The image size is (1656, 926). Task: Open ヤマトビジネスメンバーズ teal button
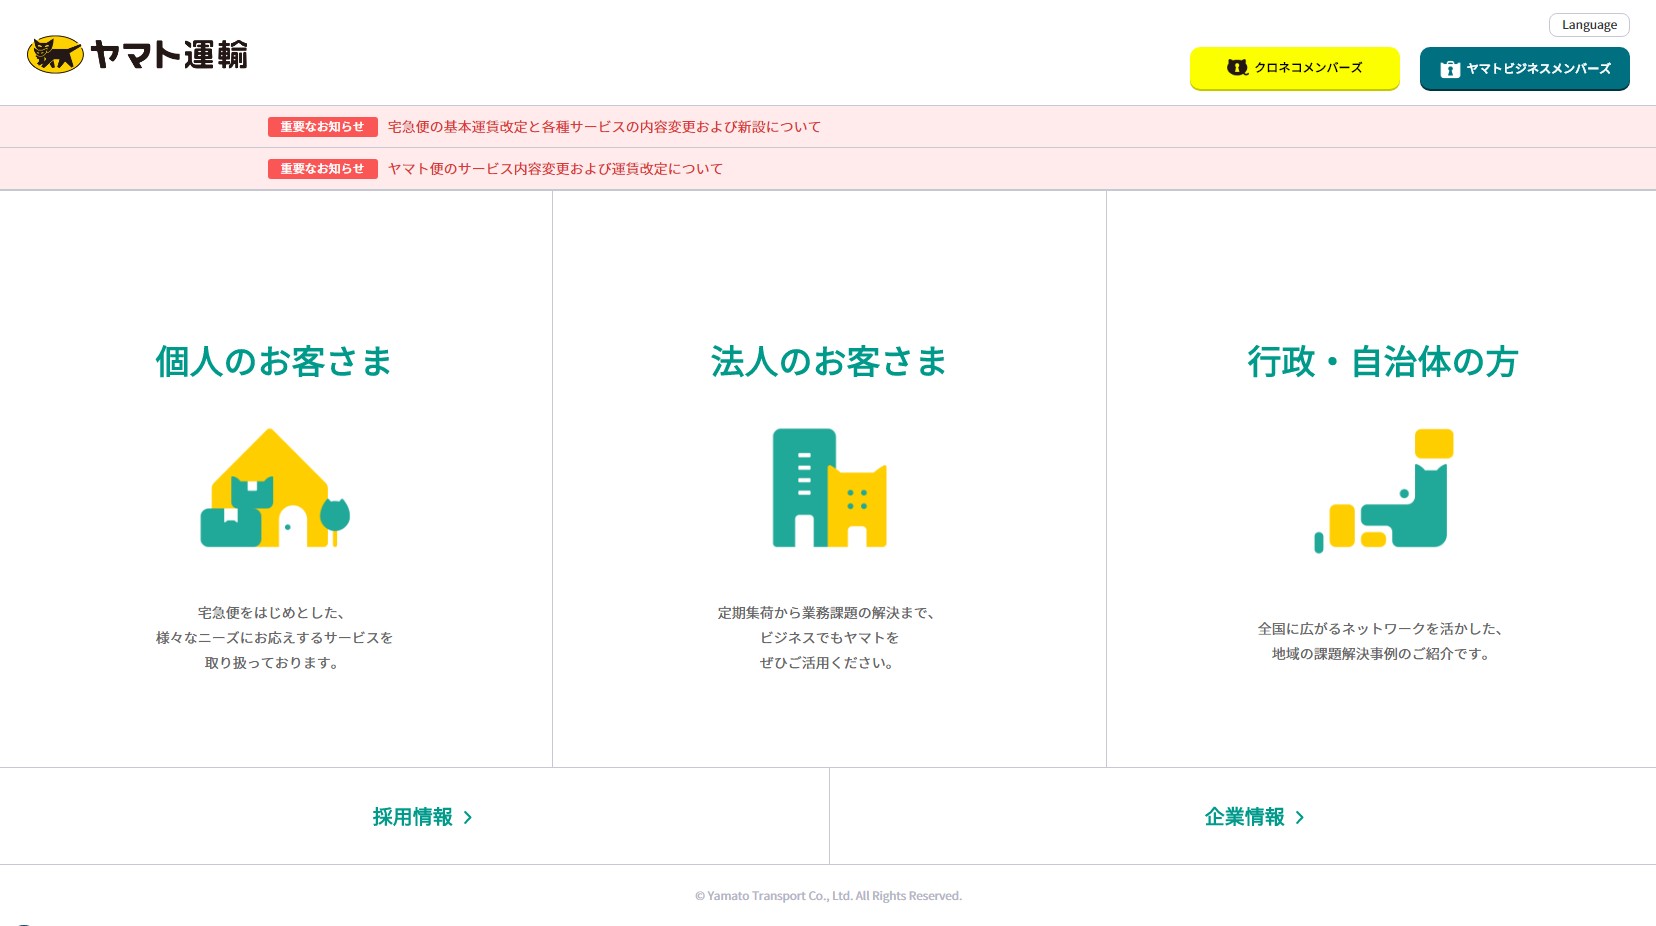pyautogui.click(x=1525, y=69)
